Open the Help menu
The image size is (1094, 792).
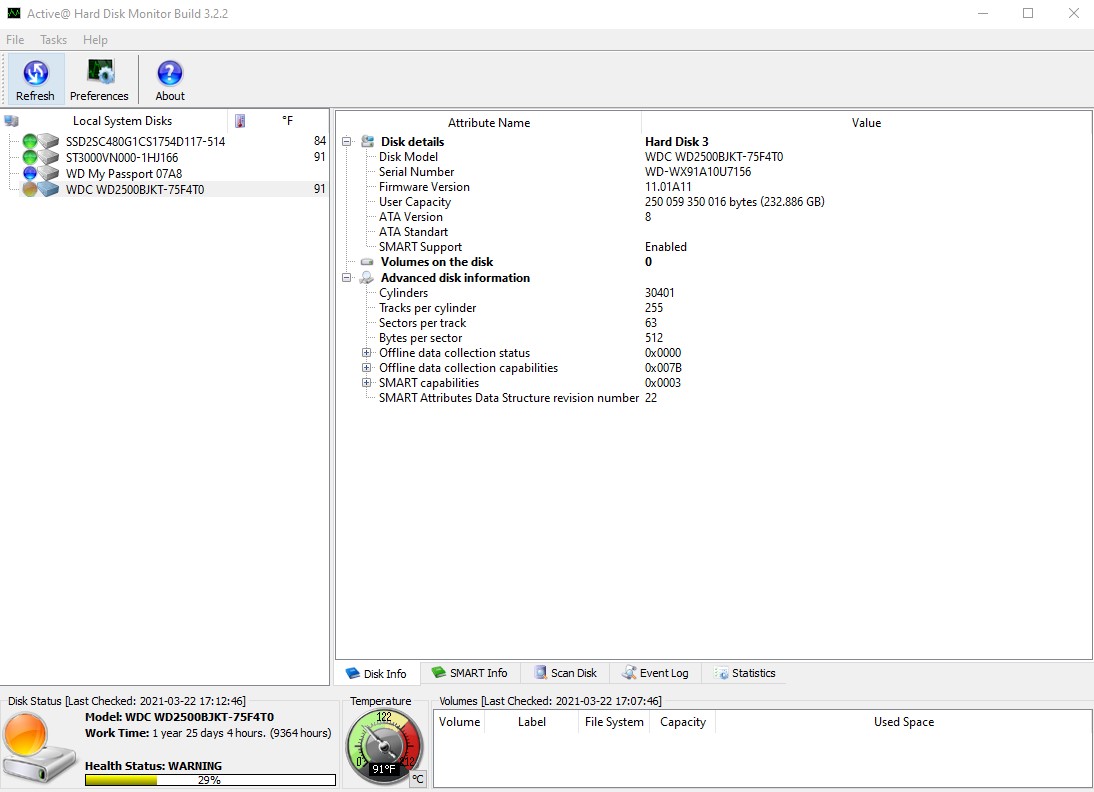coord(95,40)
